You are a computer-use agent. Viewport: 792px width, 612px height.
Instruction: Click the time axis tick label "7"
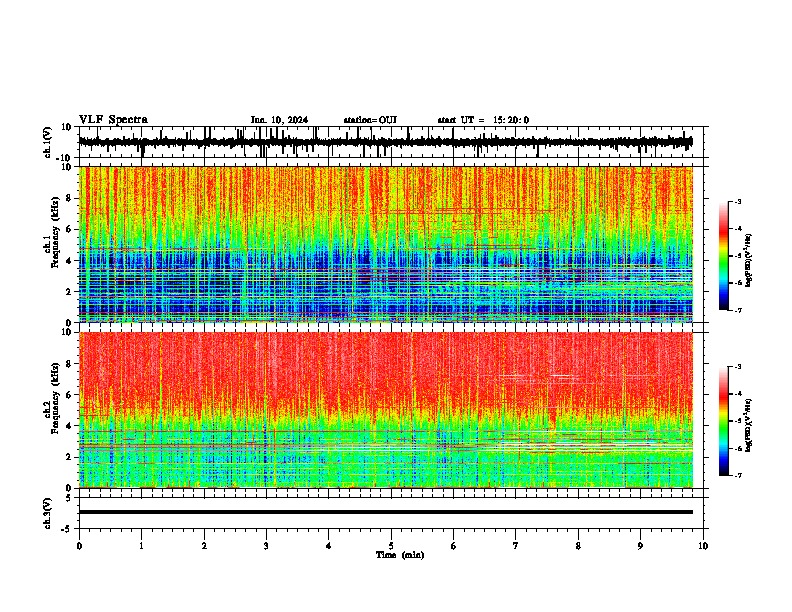516,546
